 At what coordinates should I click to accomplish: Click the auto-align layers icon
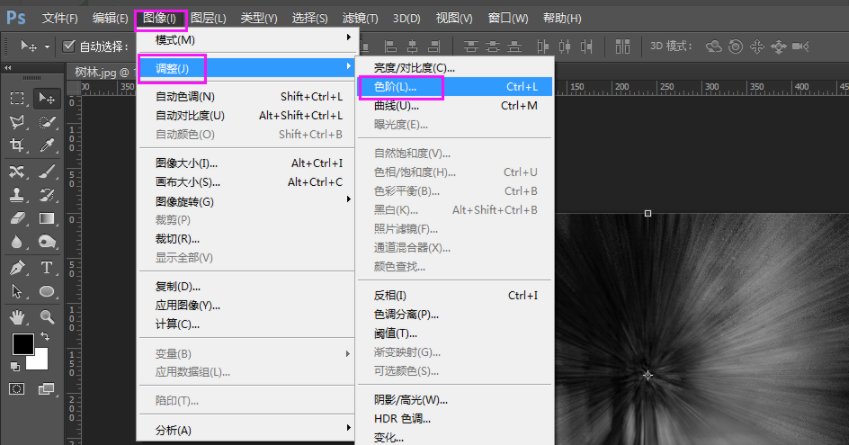click(x=623, y=47)
